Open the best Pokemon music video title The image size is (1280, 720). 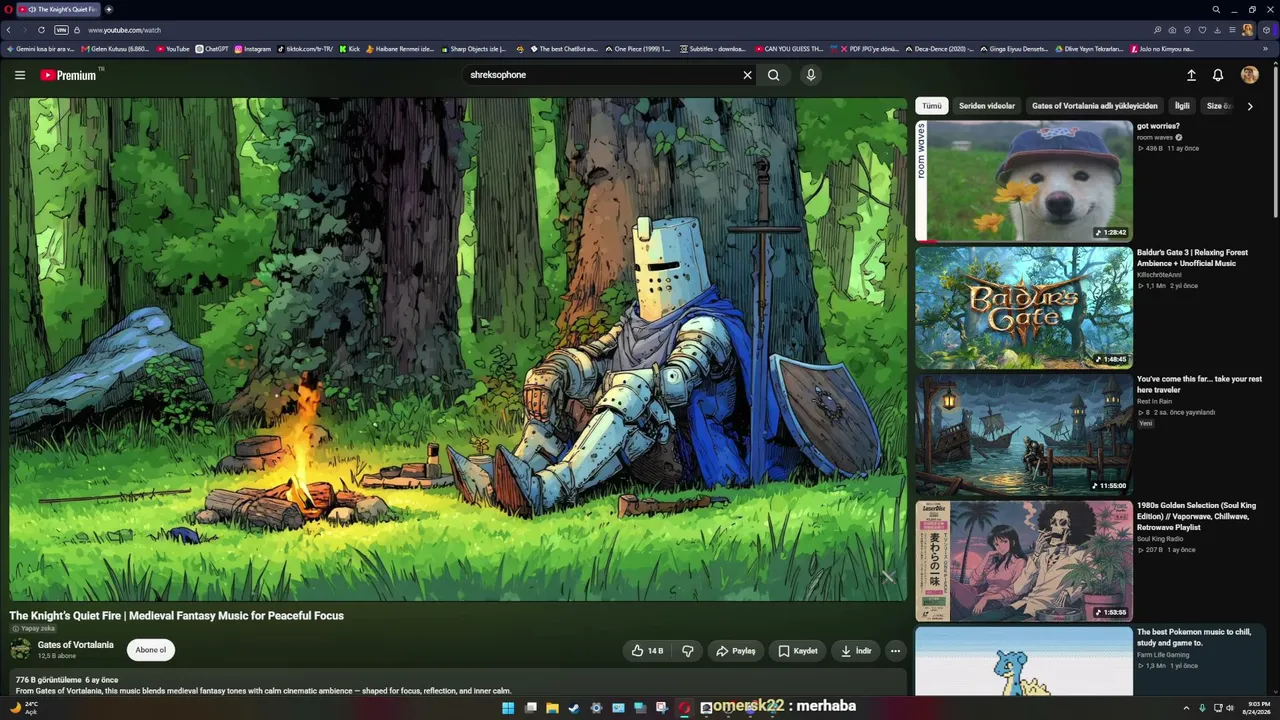(1194, 637)
